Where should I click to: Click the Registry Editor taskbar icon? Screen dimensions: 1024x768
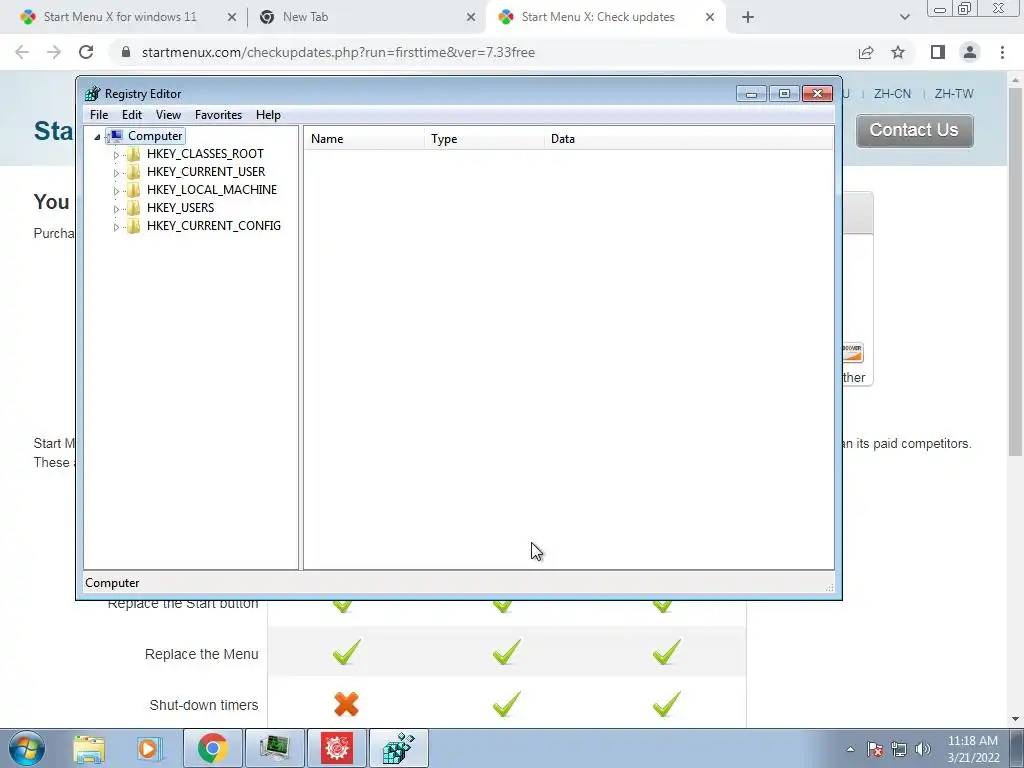pyautogui.click(x=399, y=748)
